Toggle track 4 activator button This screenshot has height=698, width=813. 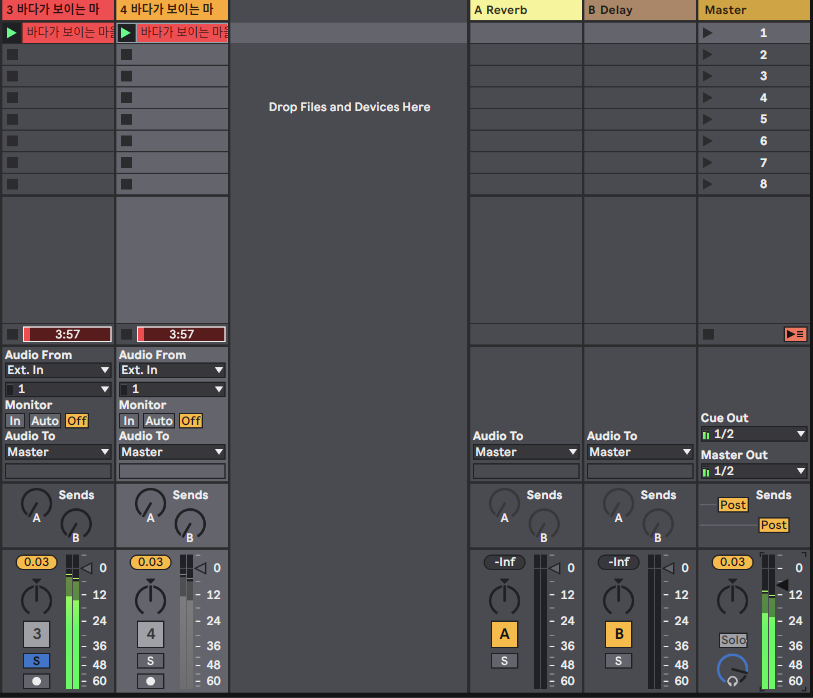click(150, 634)
